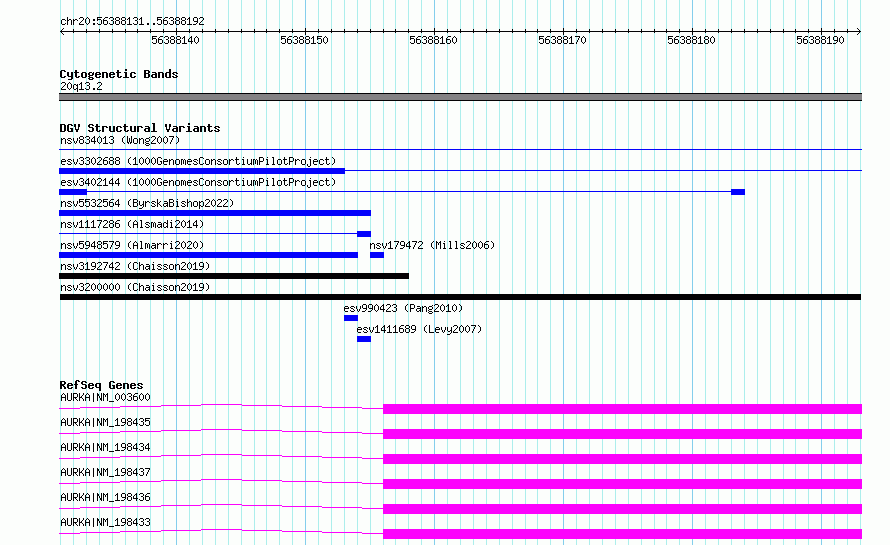Open variant nsv834013 (Wong2007)
The image size is (890, 545).
[120, 140]
